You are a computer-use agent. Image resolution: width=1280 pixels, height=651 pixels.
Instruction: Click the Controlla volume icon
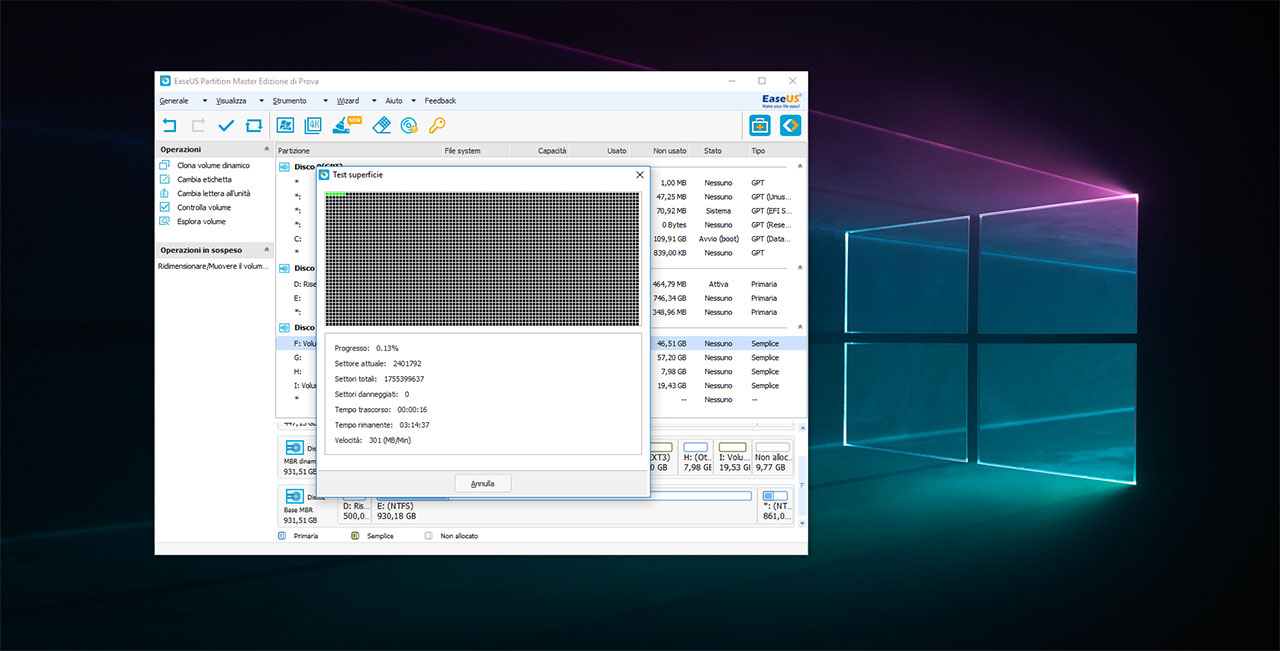166,207
